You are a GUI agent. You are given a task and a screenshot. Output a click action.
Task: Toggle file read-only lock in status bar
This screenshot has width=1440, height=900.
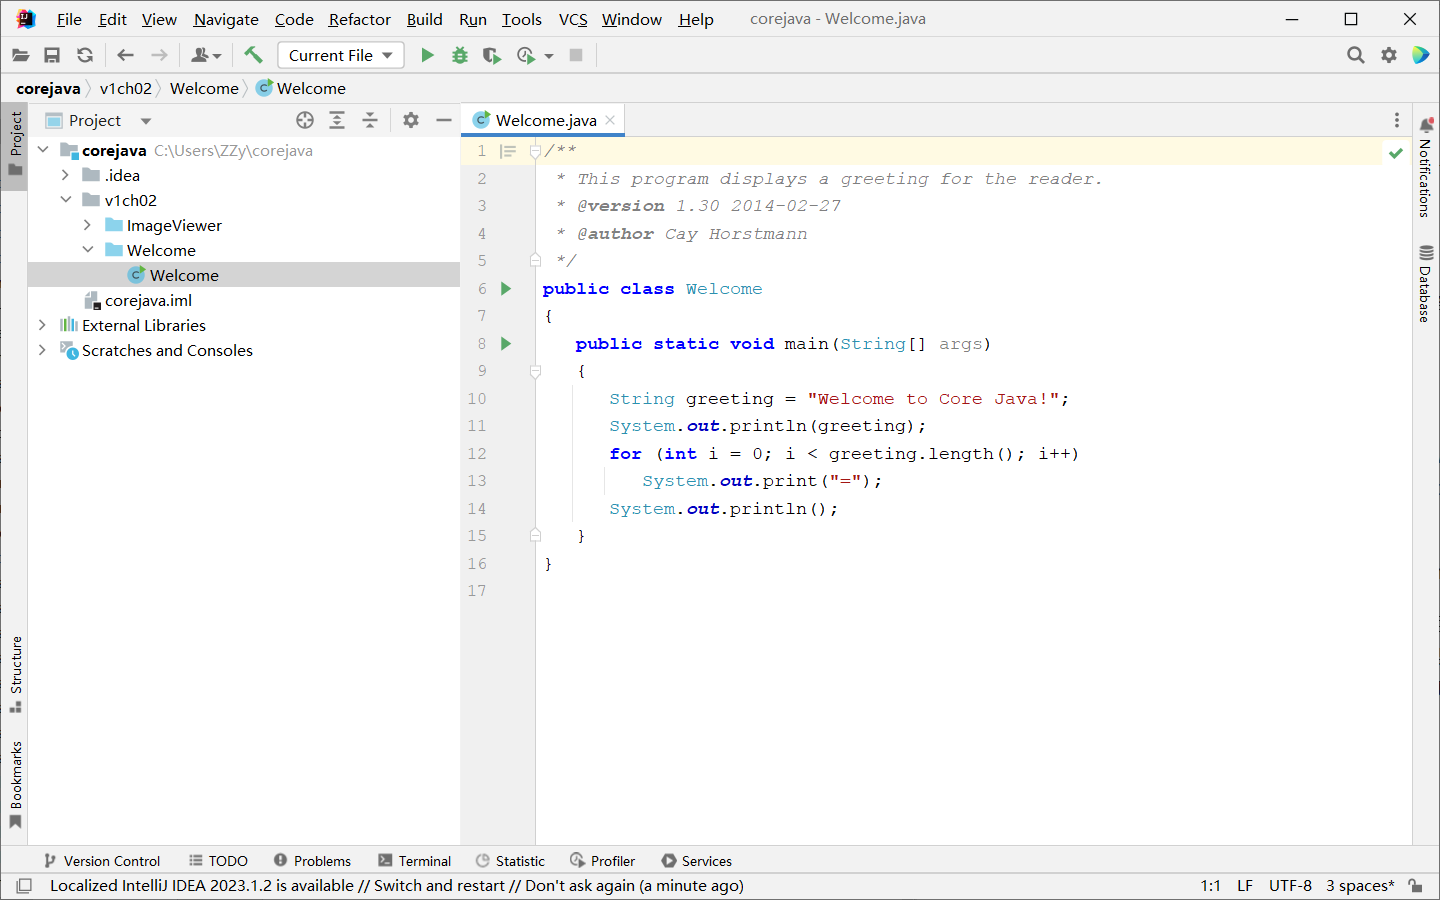[1415, 885]
